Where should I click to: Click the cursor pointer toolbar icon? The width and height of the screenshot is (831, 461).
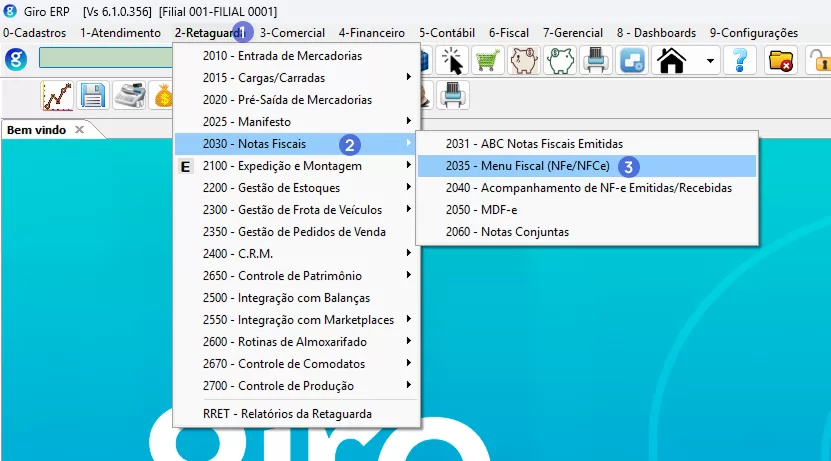tap(453, 61)
